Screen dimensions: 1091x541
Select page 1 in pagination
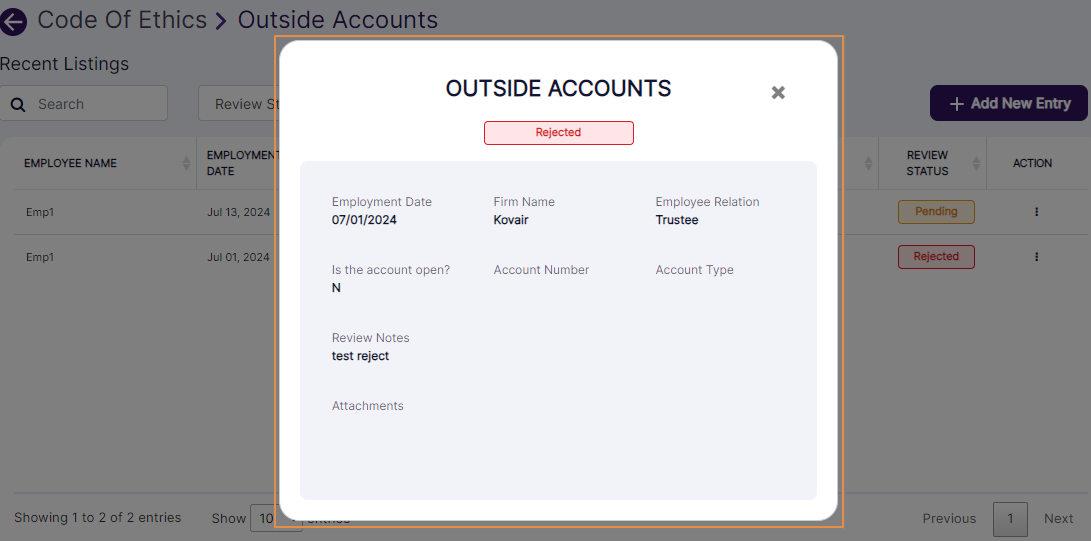(1010, 518)
